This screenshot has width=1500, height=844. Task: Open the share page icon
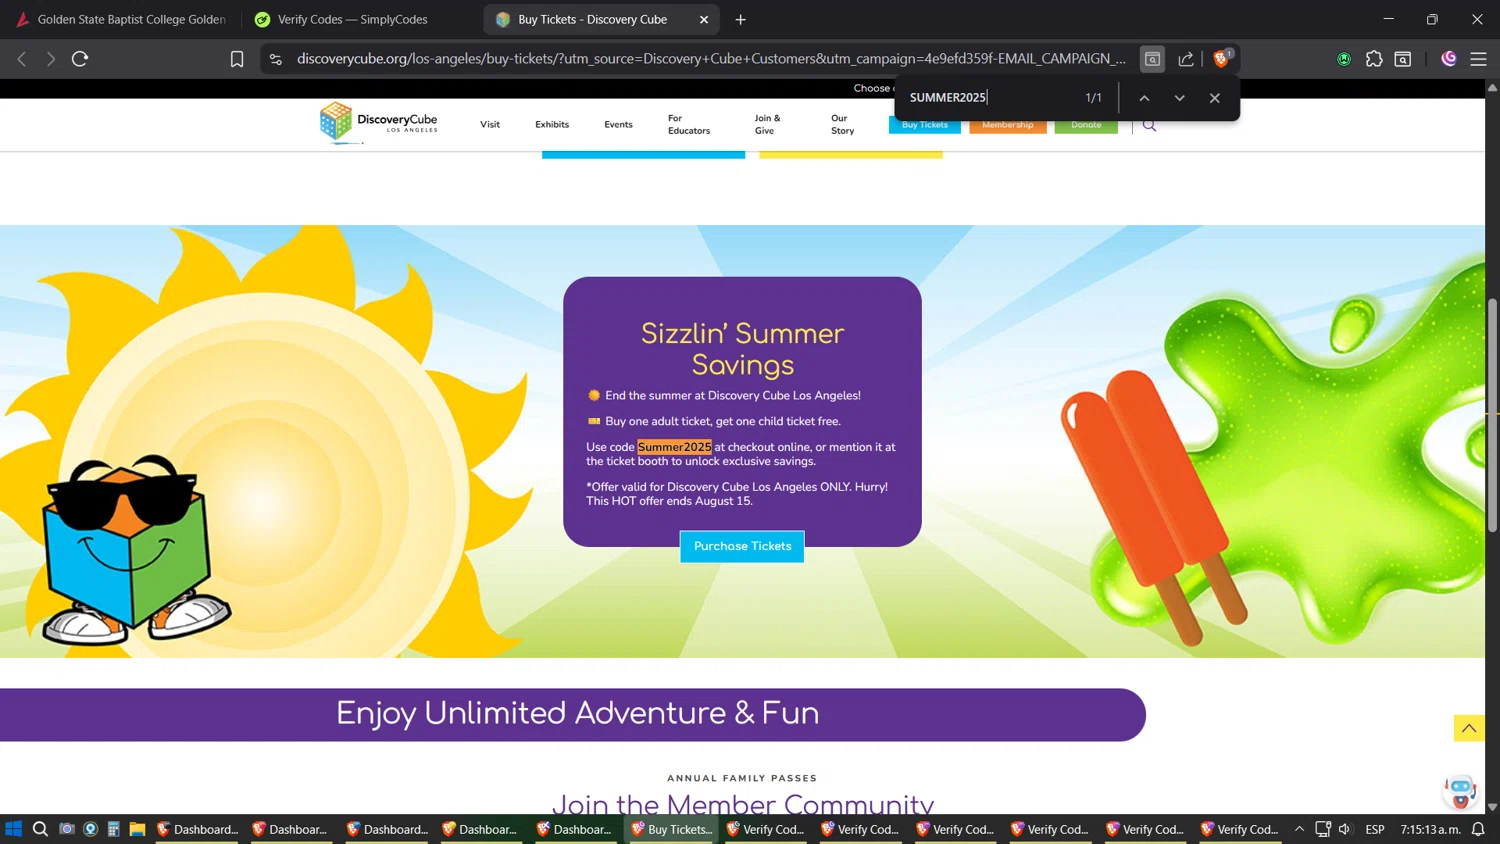tap(1186, 59)
